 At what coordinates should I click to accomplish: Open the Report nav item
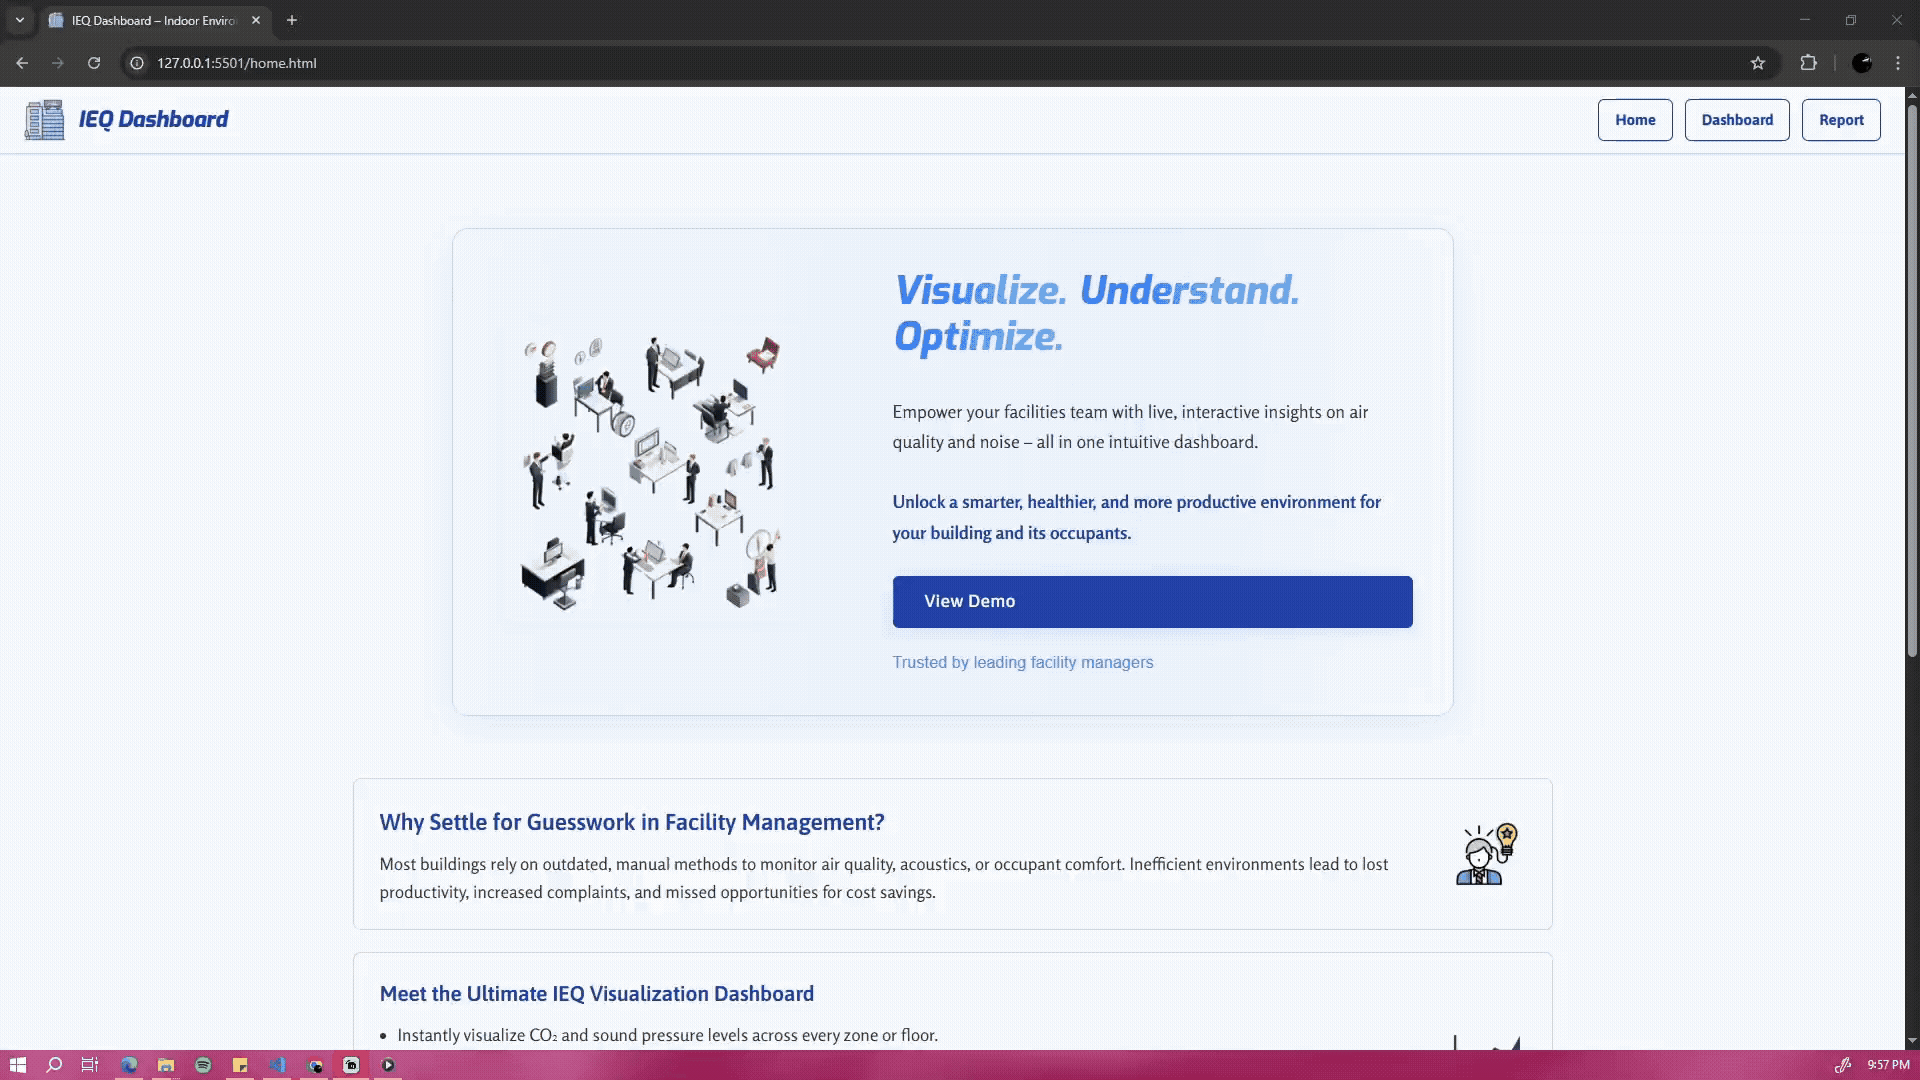point(1840,120)
